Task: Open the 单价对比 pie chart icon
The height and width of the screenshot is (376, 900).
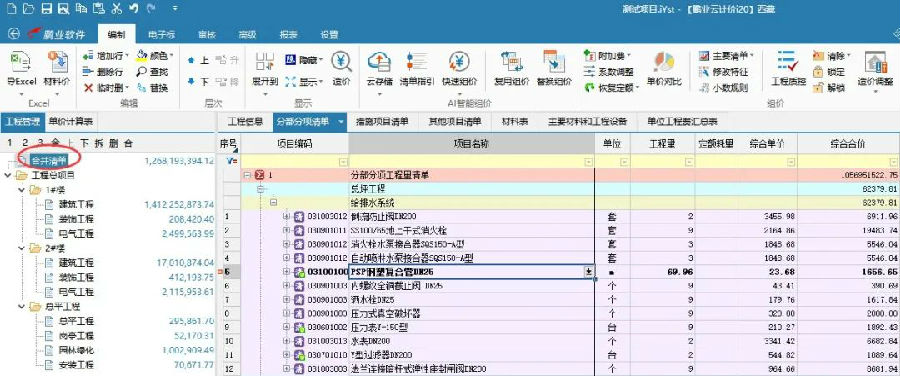Action: (x=664, y=63)
